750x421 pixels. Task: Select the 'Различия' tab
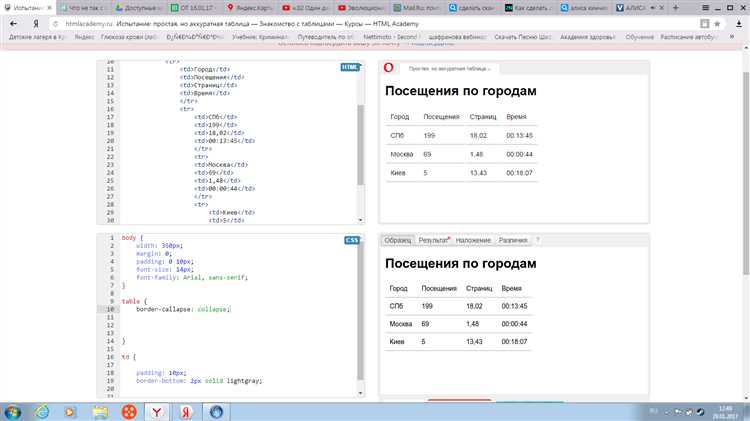(513, 240)
